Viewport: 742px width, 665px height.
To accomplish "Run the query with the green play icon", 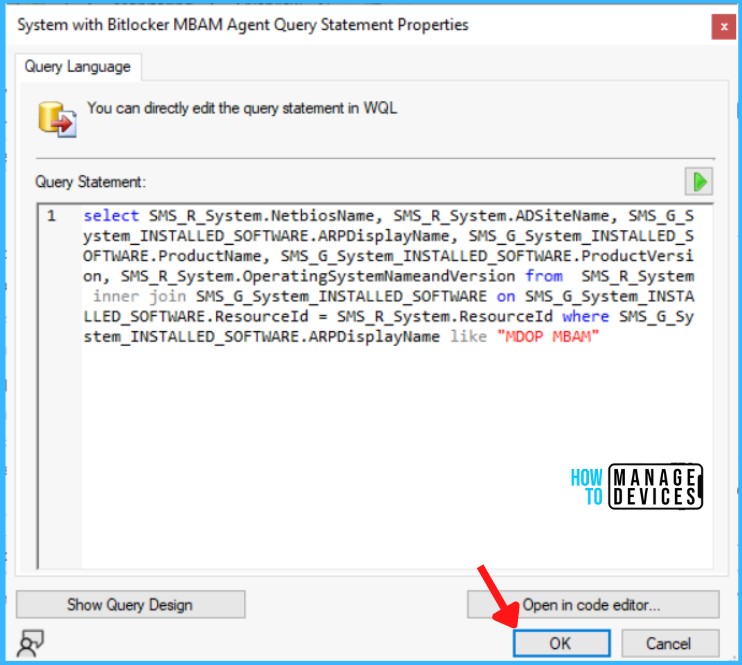I will (698, 181).
